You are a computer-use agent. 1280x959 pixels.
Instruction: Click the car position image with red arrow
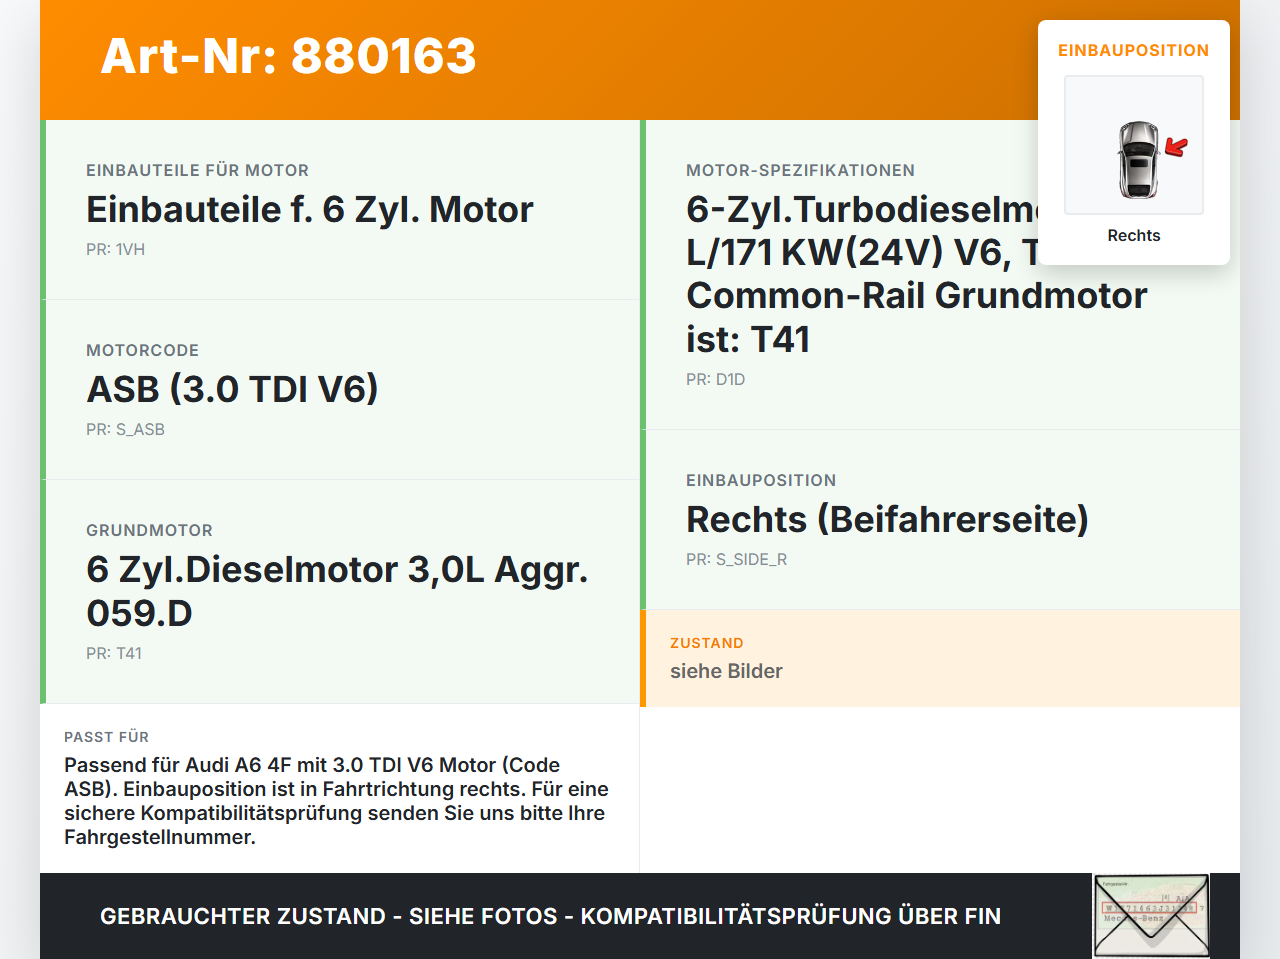coord(1134,145)
